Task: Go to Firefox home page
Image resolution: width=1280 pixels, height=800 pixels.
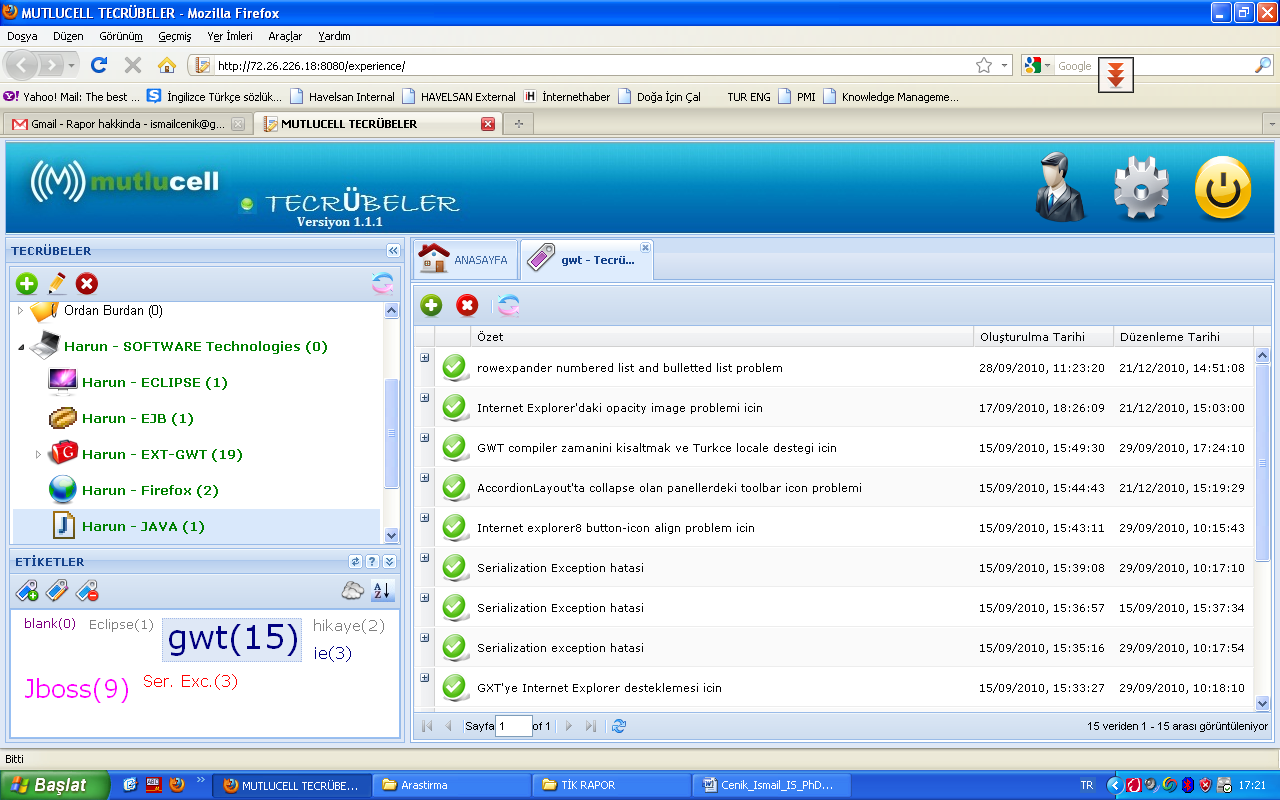Action: click(x=167, y=65)
